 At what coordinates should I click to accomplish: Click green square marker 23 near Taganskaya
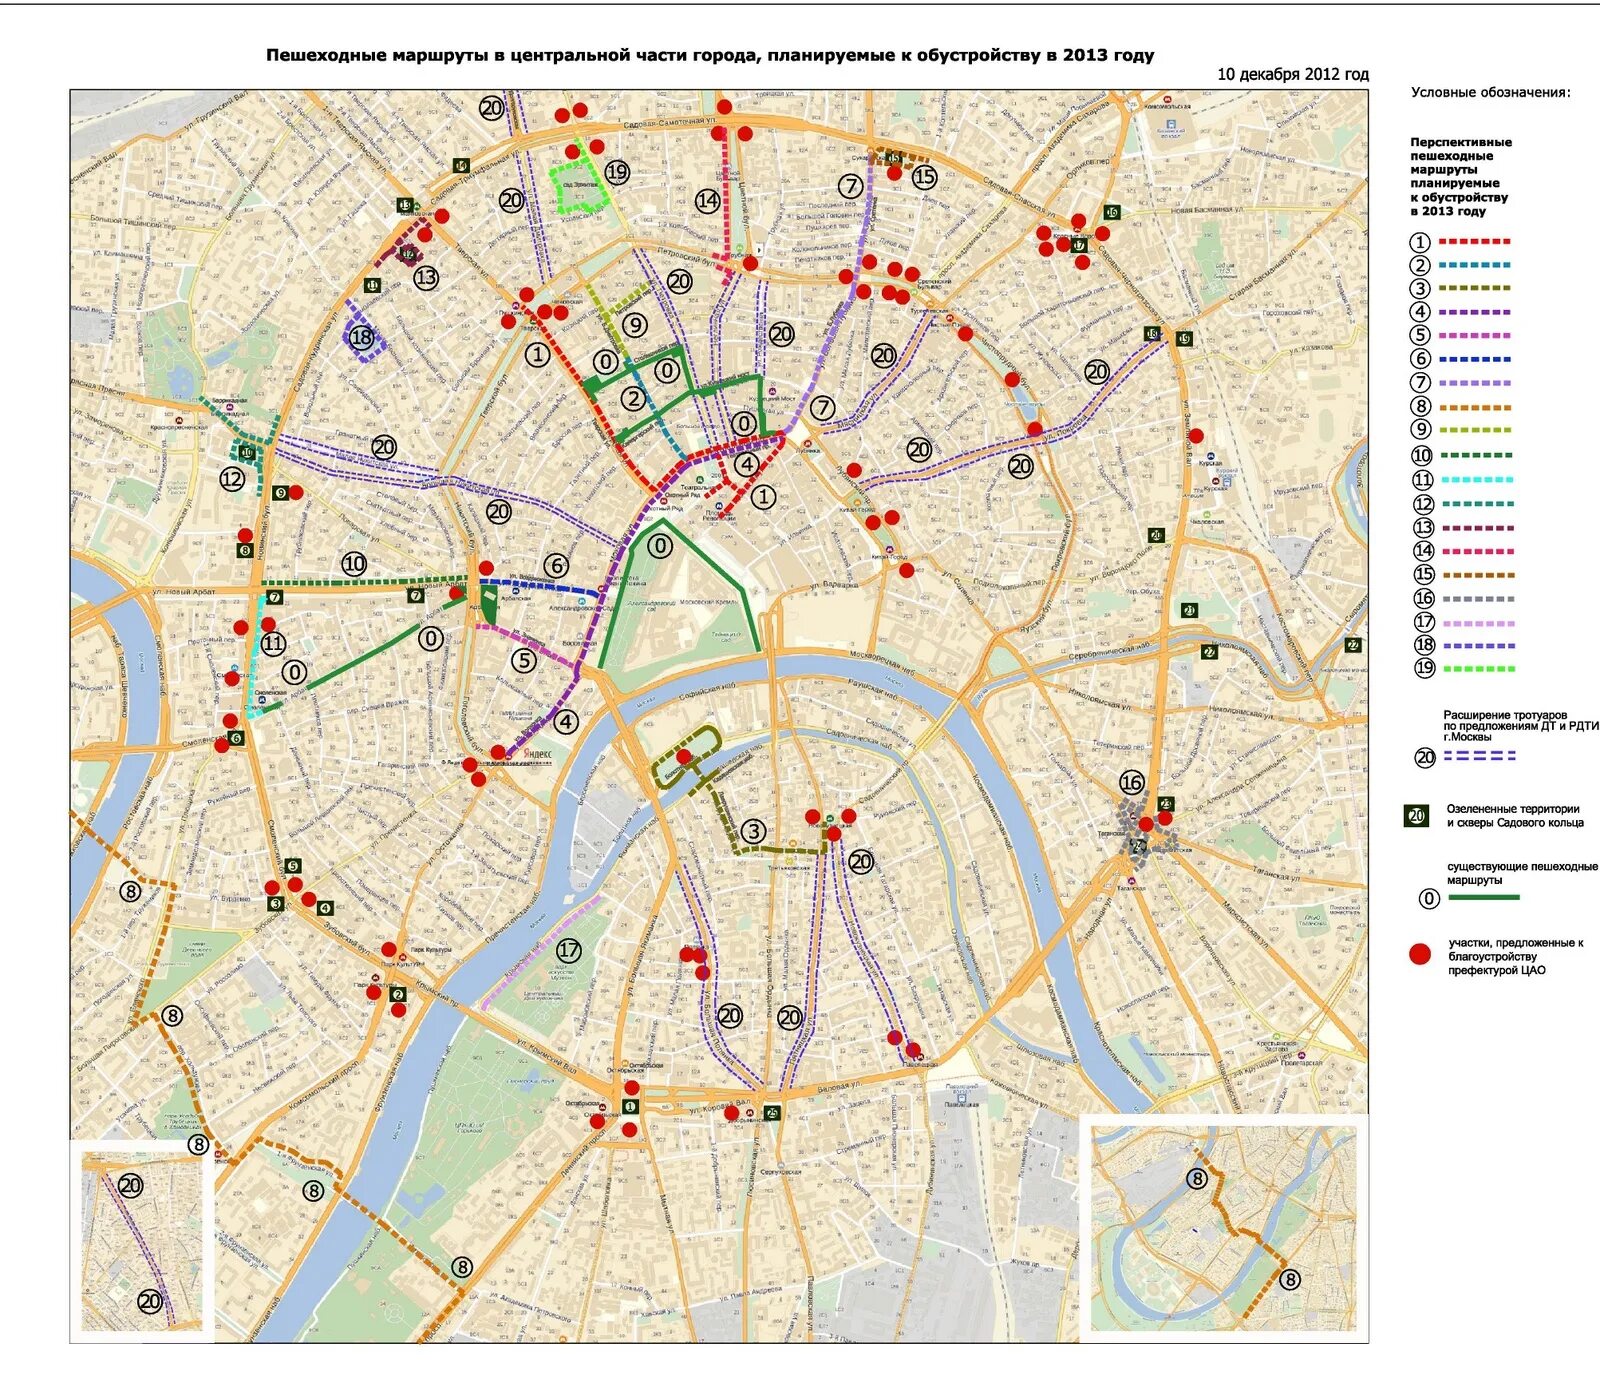pyautogui.click(x=1166, y=804)
